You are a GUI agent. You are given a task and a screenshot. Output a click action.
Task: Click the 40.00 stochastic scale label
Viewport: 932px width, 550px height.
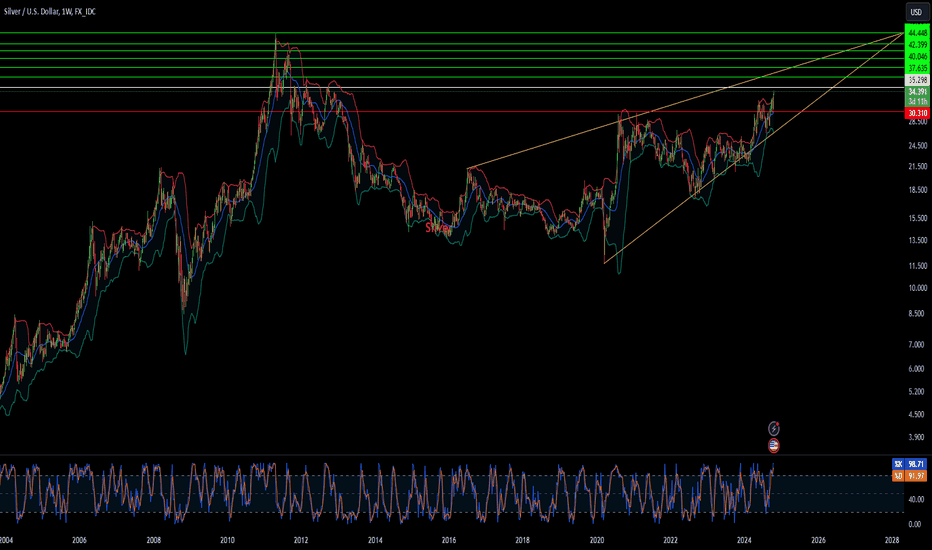[x=918, y=499]
